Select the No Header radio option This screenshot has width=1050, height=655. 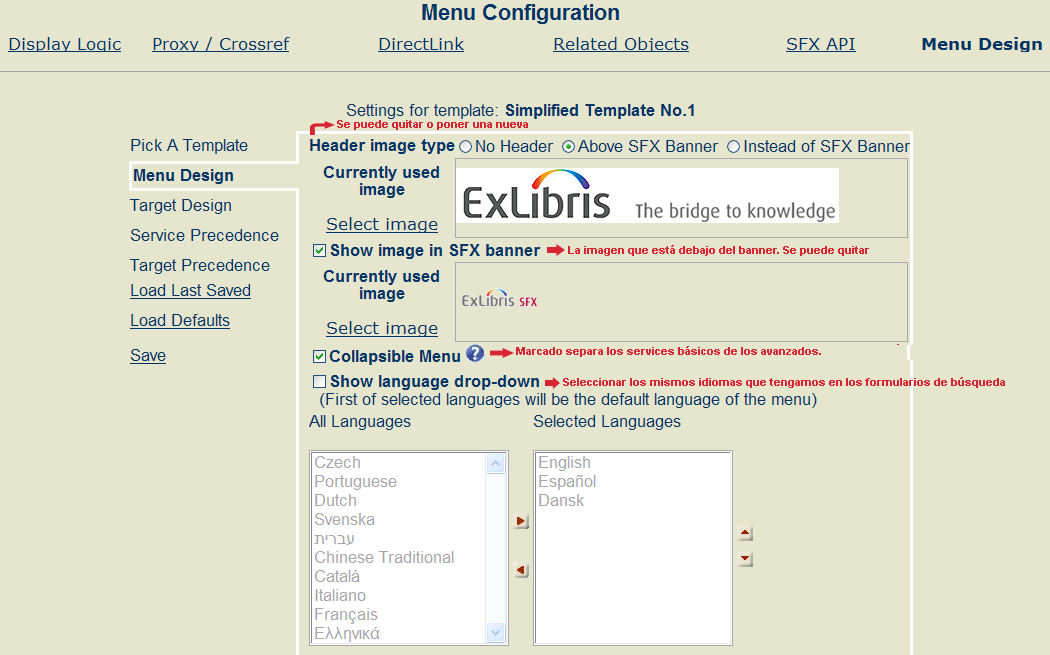click(465, 147)
